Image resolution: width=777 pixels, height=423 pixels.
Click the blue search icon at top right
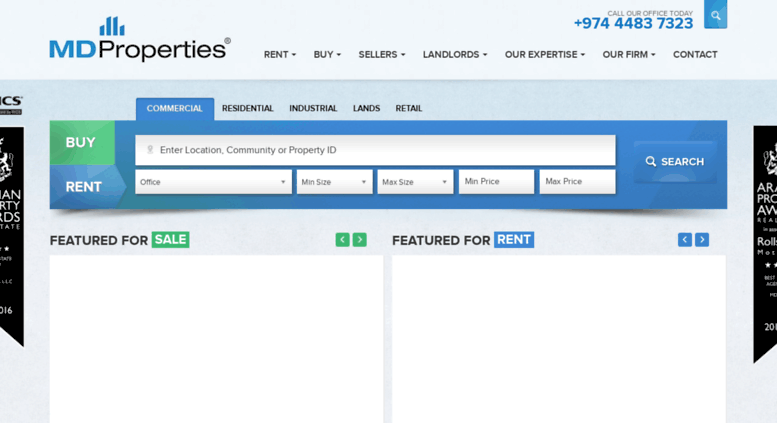(x=716, y=14)
